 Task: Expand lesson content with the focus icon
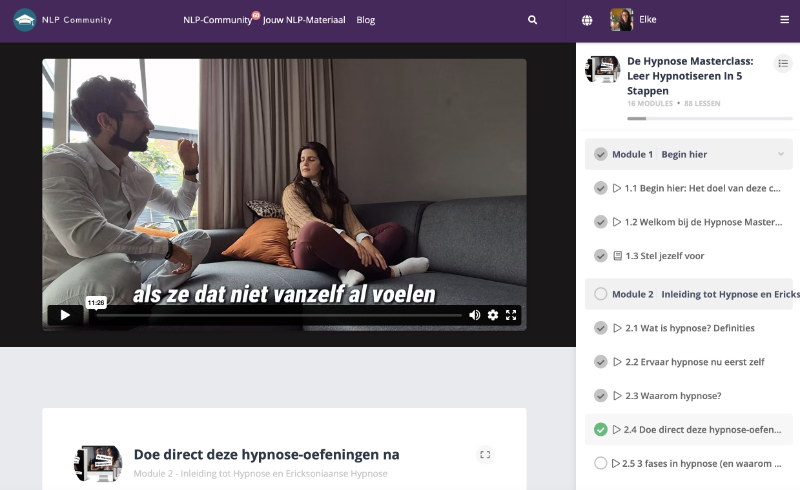[x=485, y=454]
